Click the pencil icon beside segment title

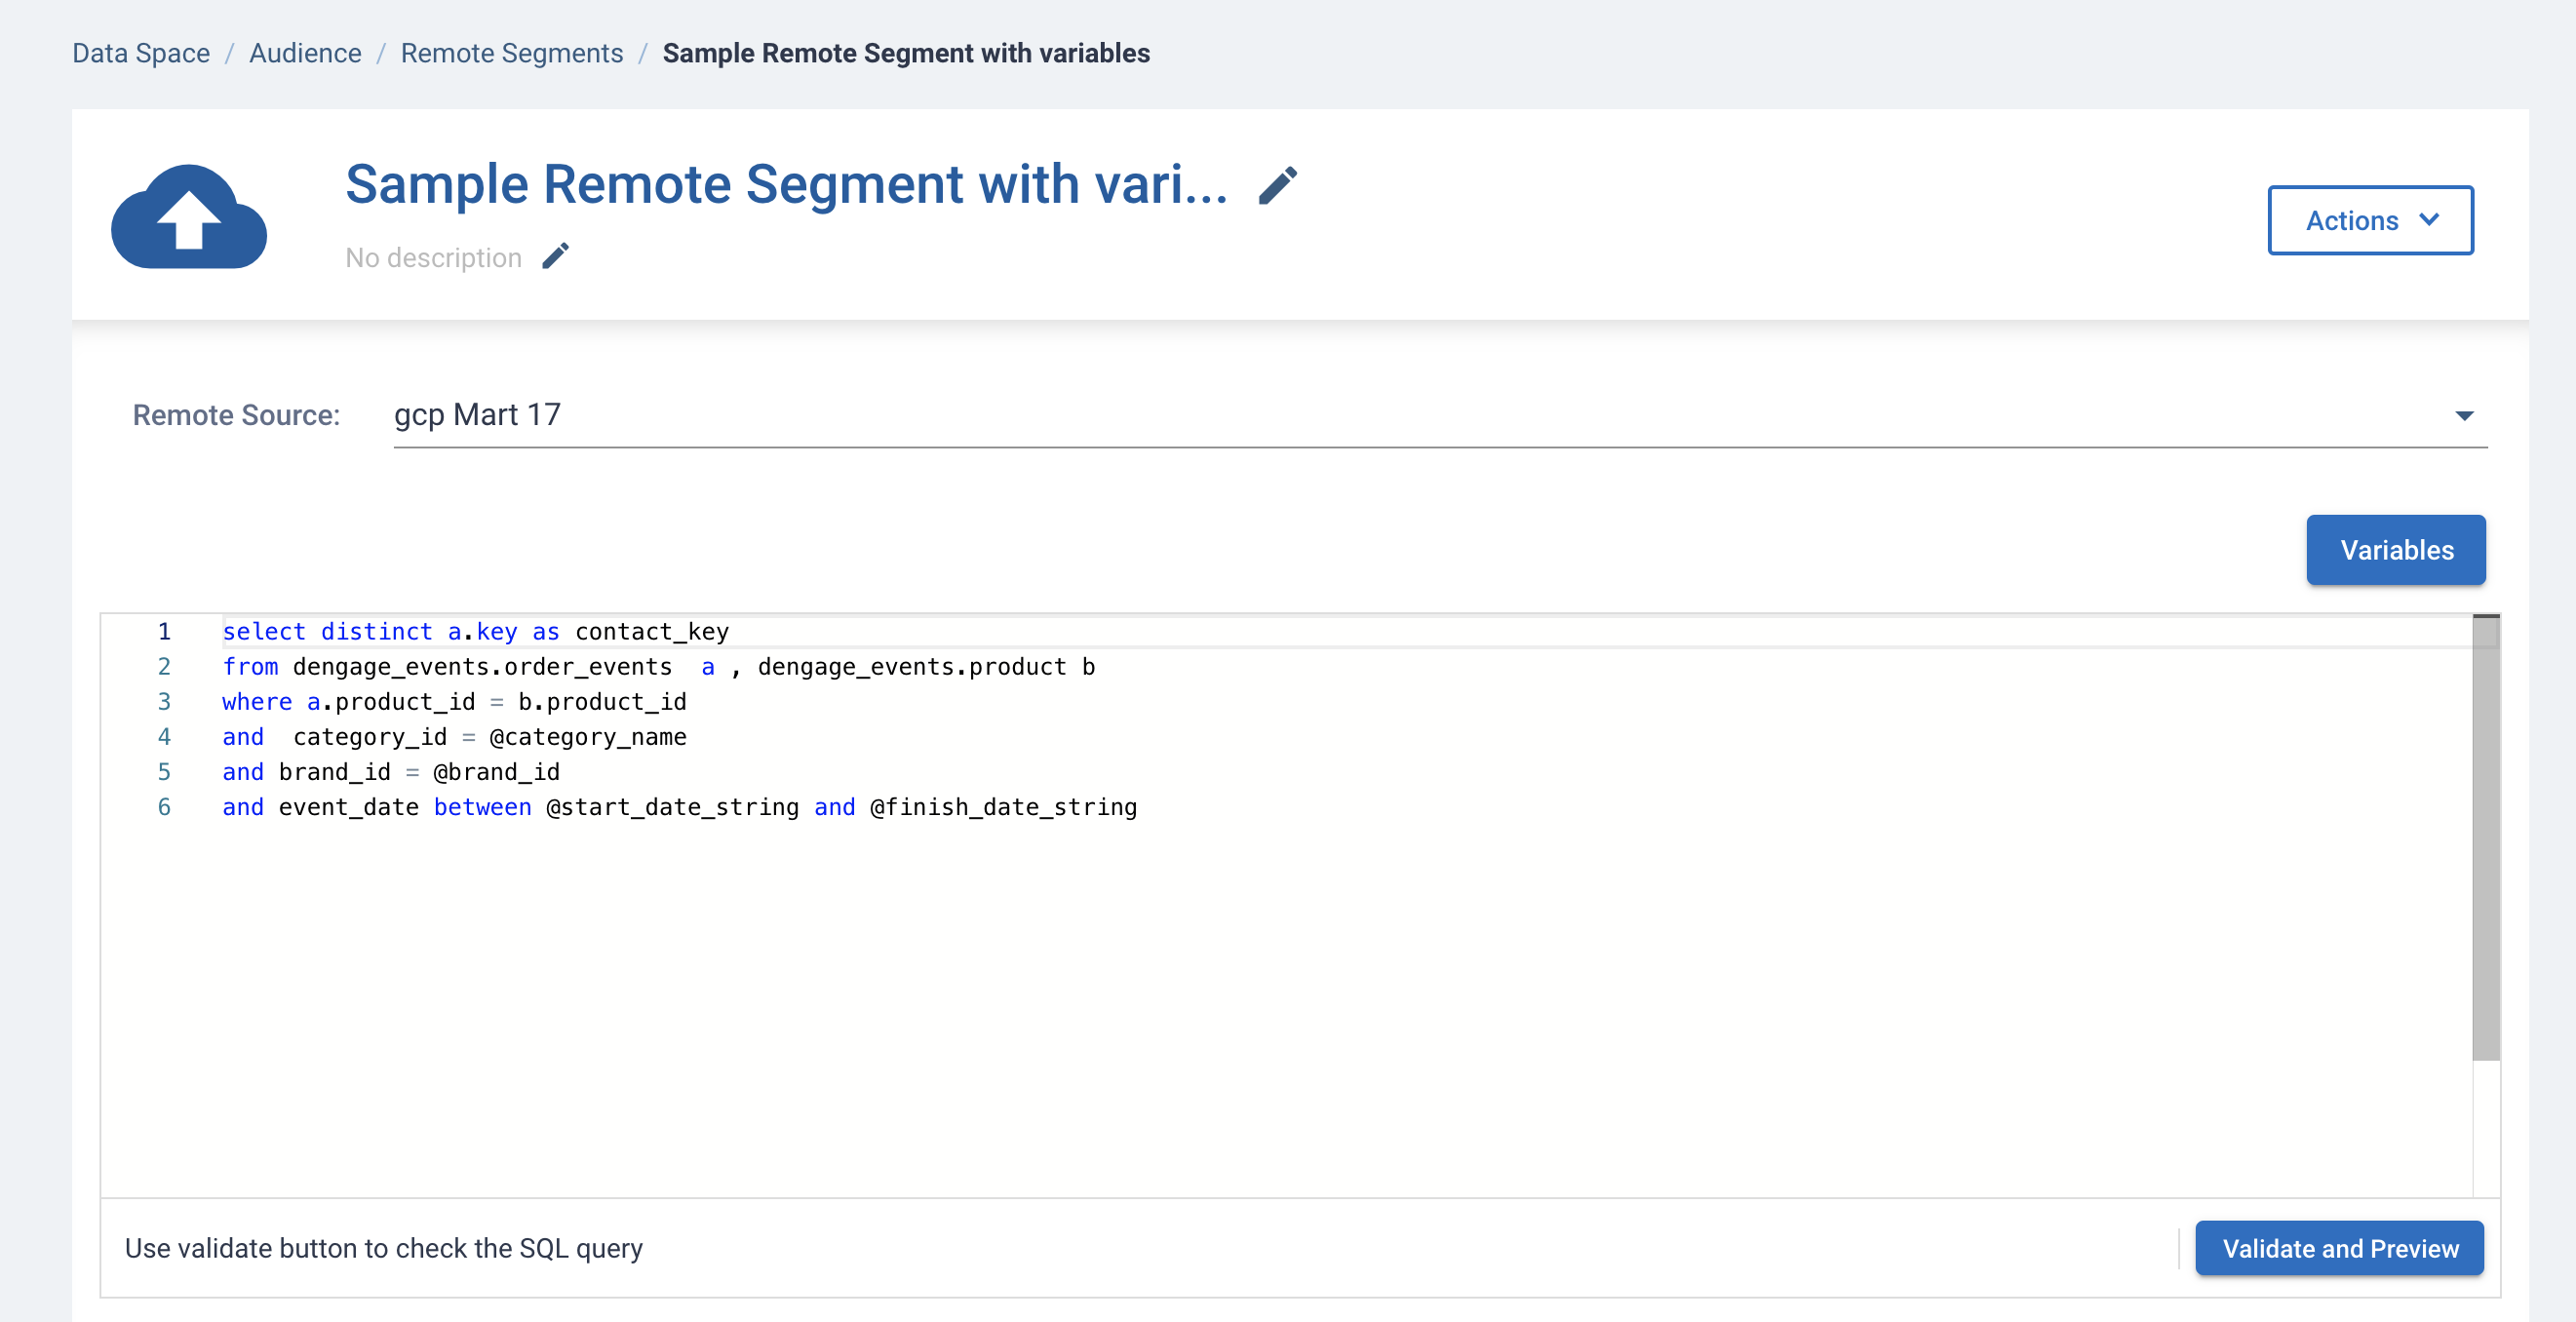pos(1277,186)
